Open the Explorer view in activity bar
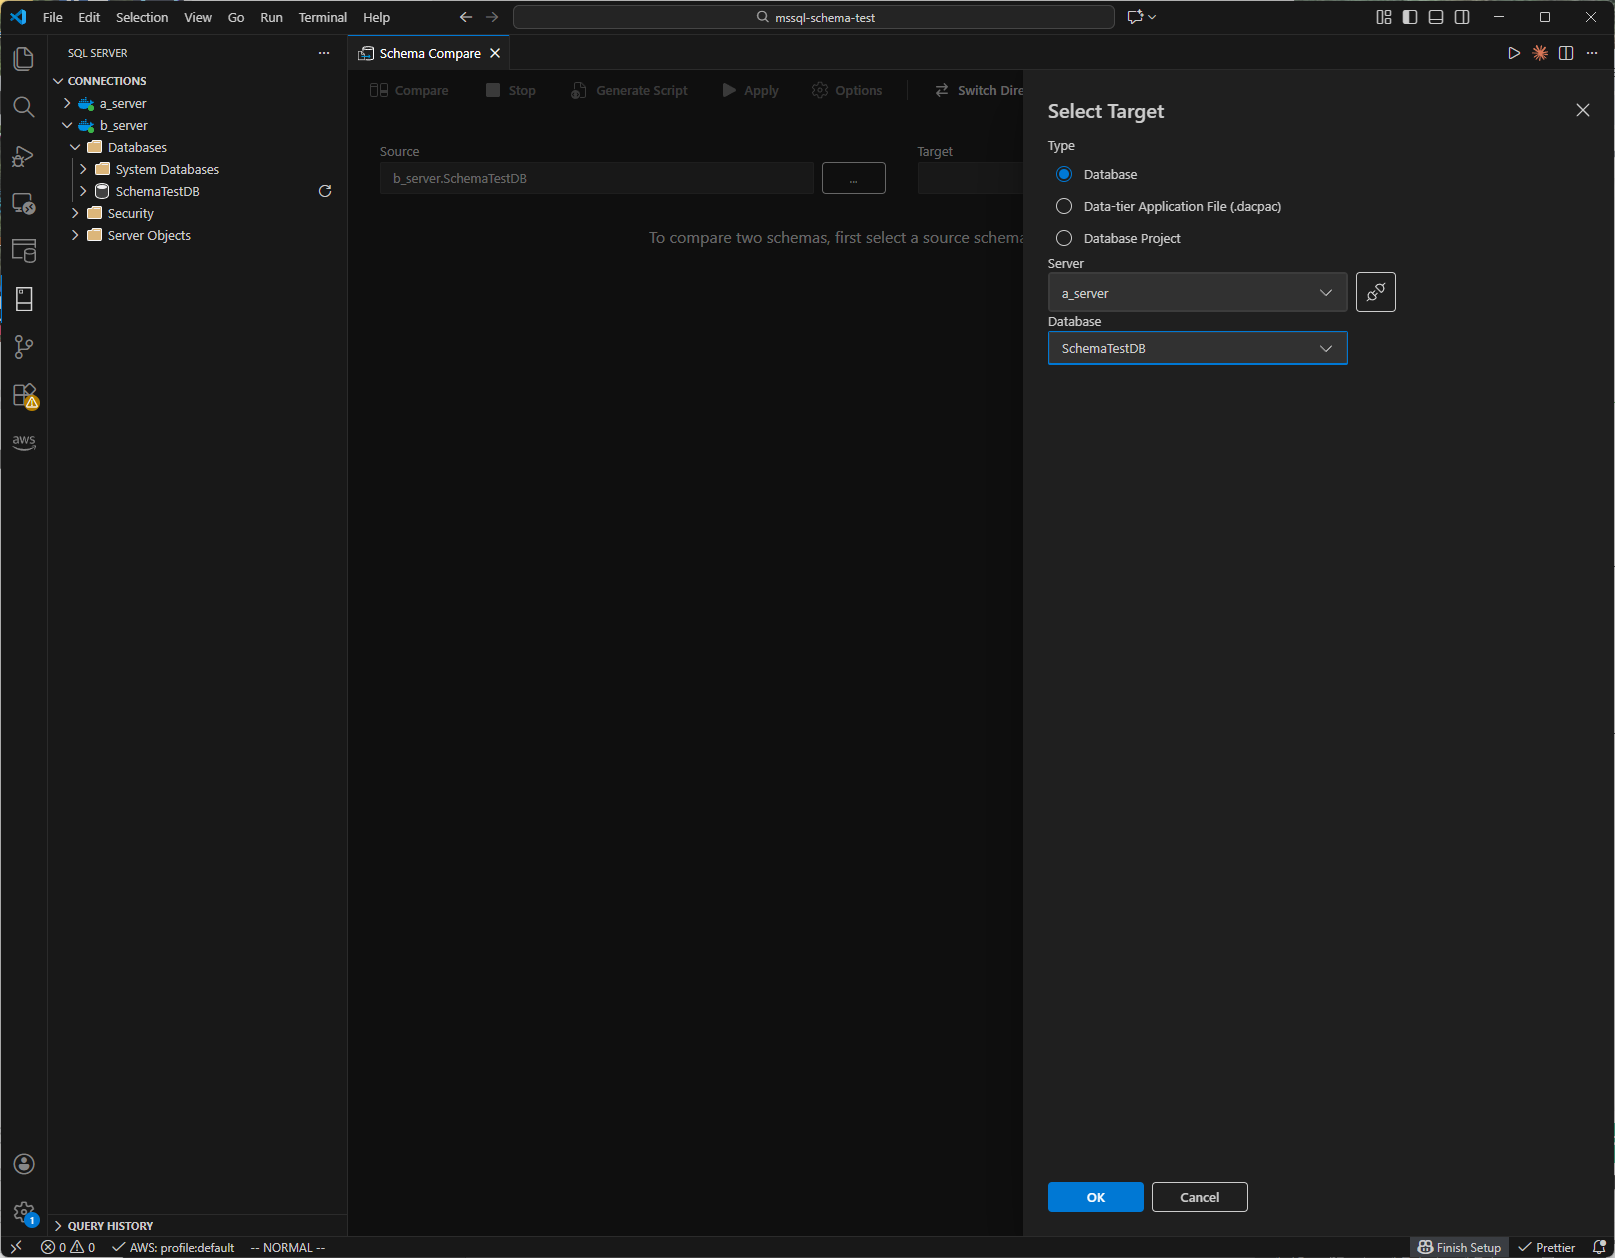 point(24,59)
